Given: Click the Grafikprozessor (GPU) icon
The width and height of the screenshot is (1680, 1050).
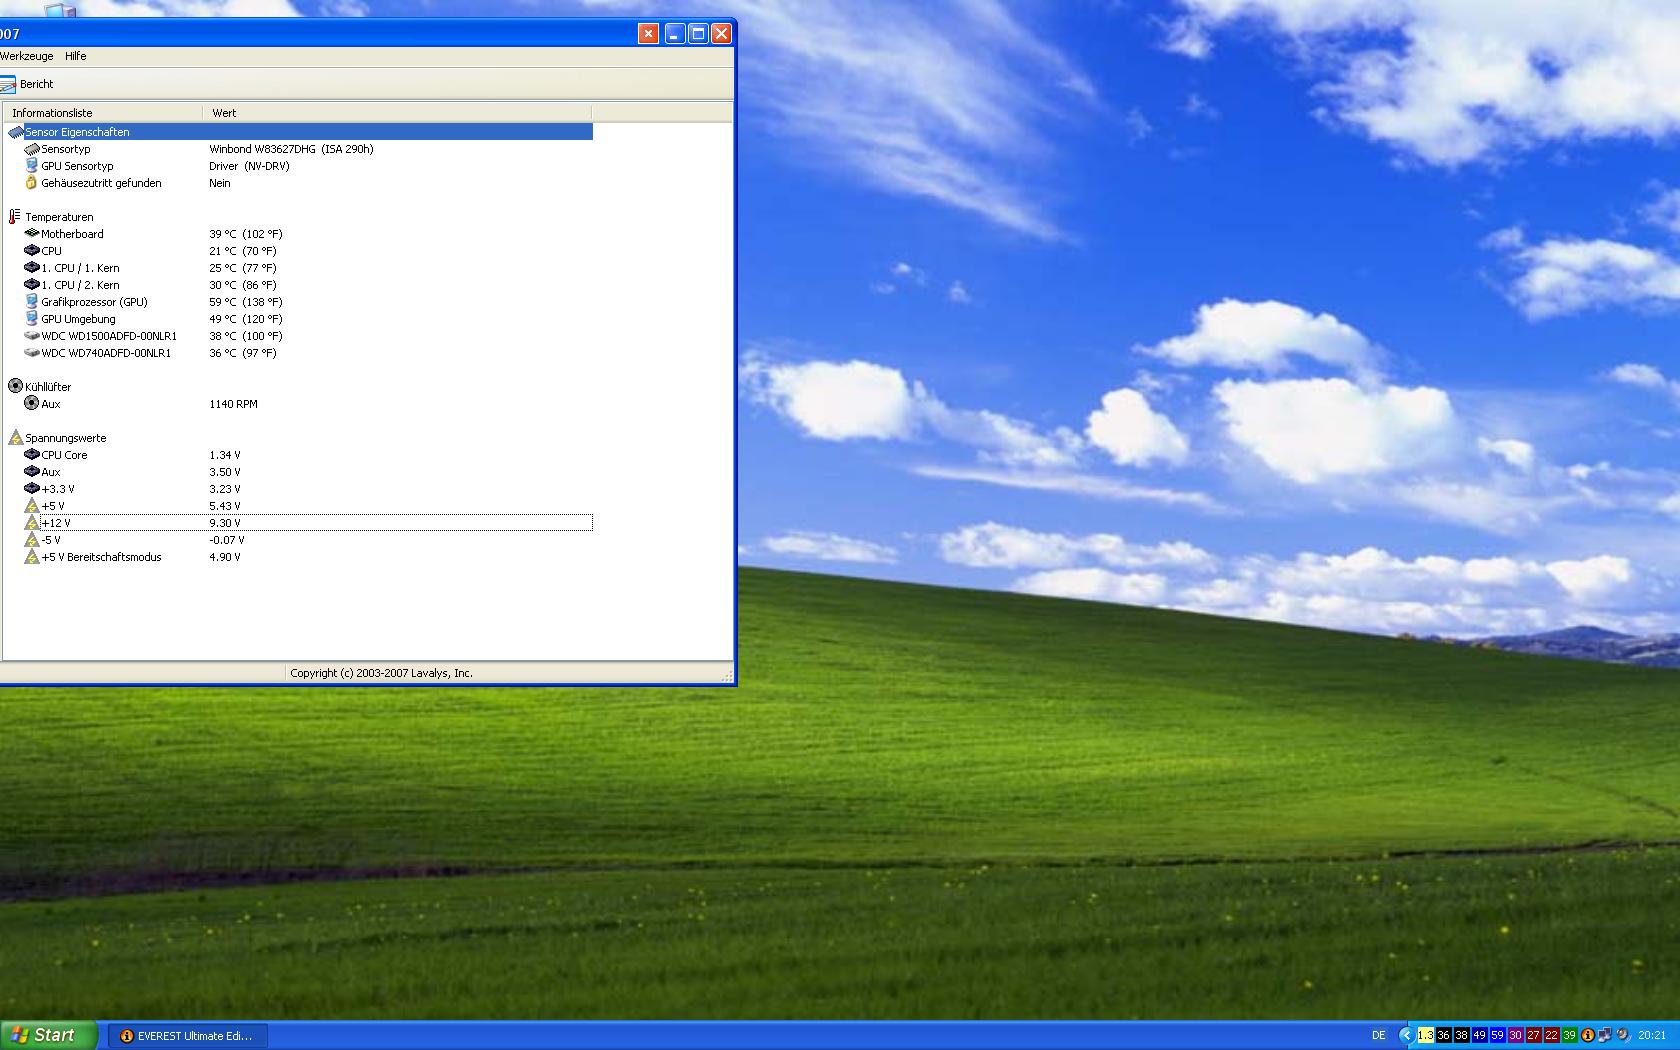Looking at the screenshot, I should tap(31, 302).
